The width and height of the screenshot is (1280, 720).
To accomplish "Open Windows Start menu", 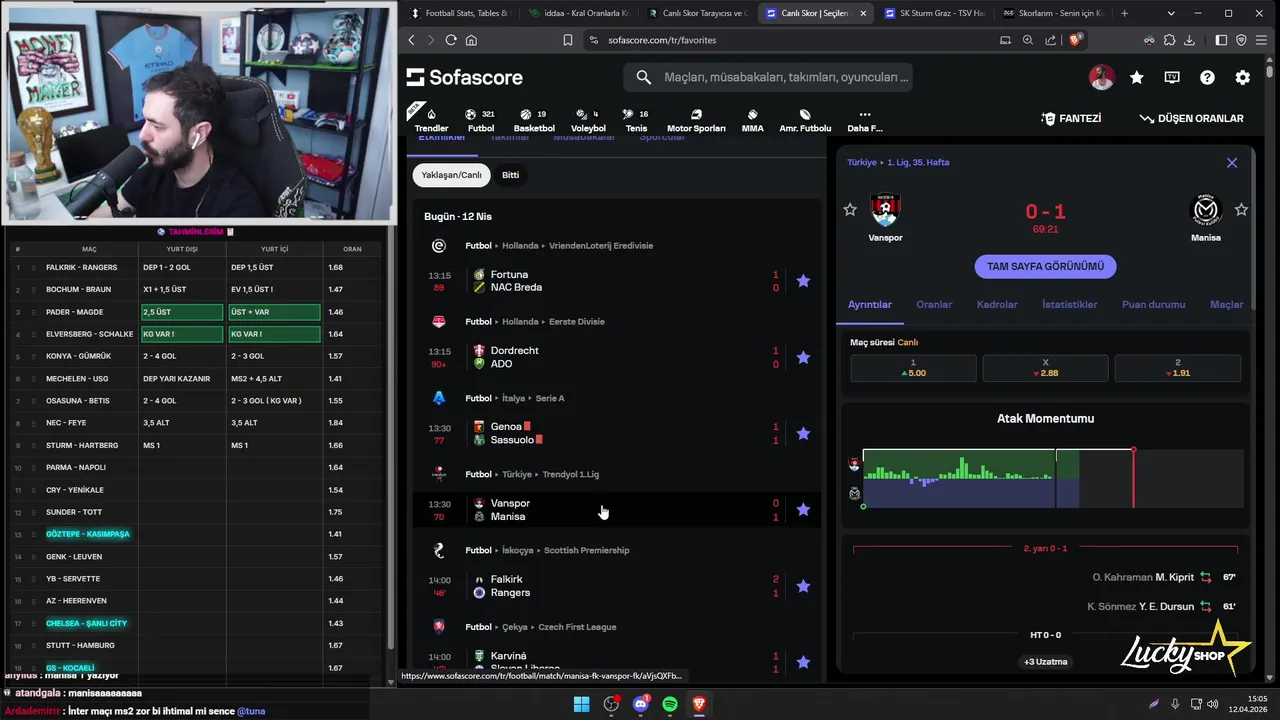I will click(581, 704).
